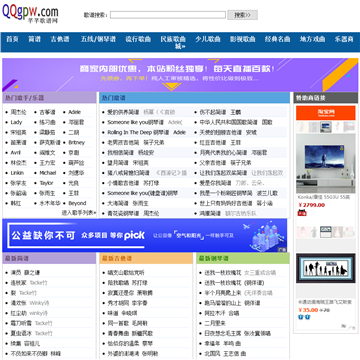
Task: Open 乐器商城» in the navigation bar
Action: pos(344,39)
